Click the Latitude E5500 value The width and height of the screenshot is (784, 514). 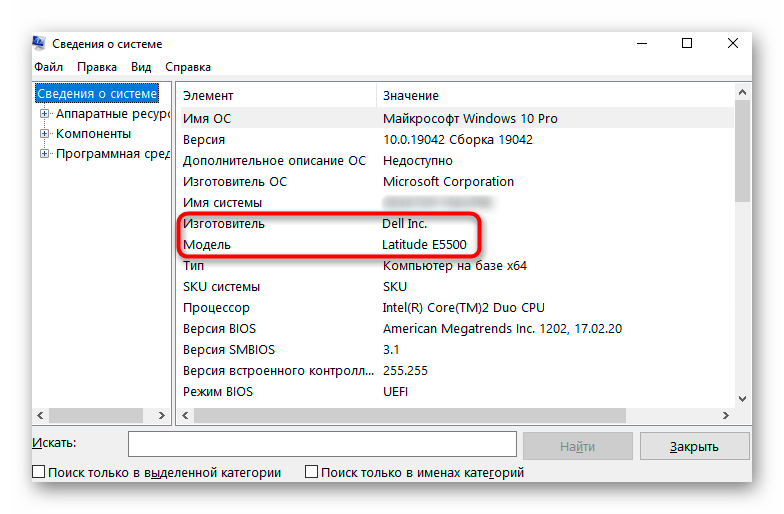point(424,244)
